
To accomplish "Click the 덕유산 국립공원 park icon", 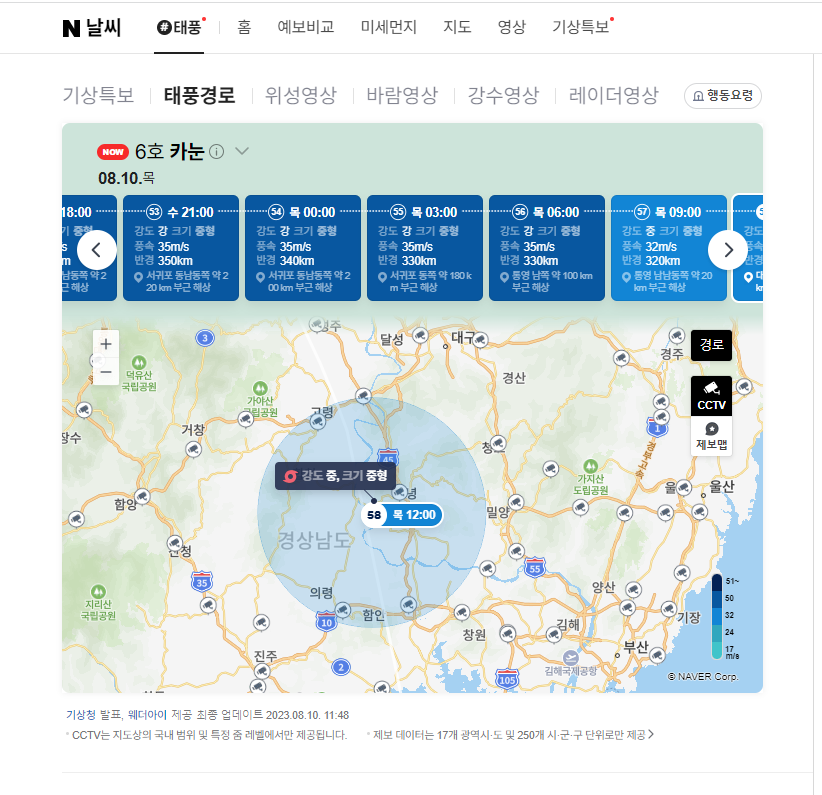I will 139,362.
